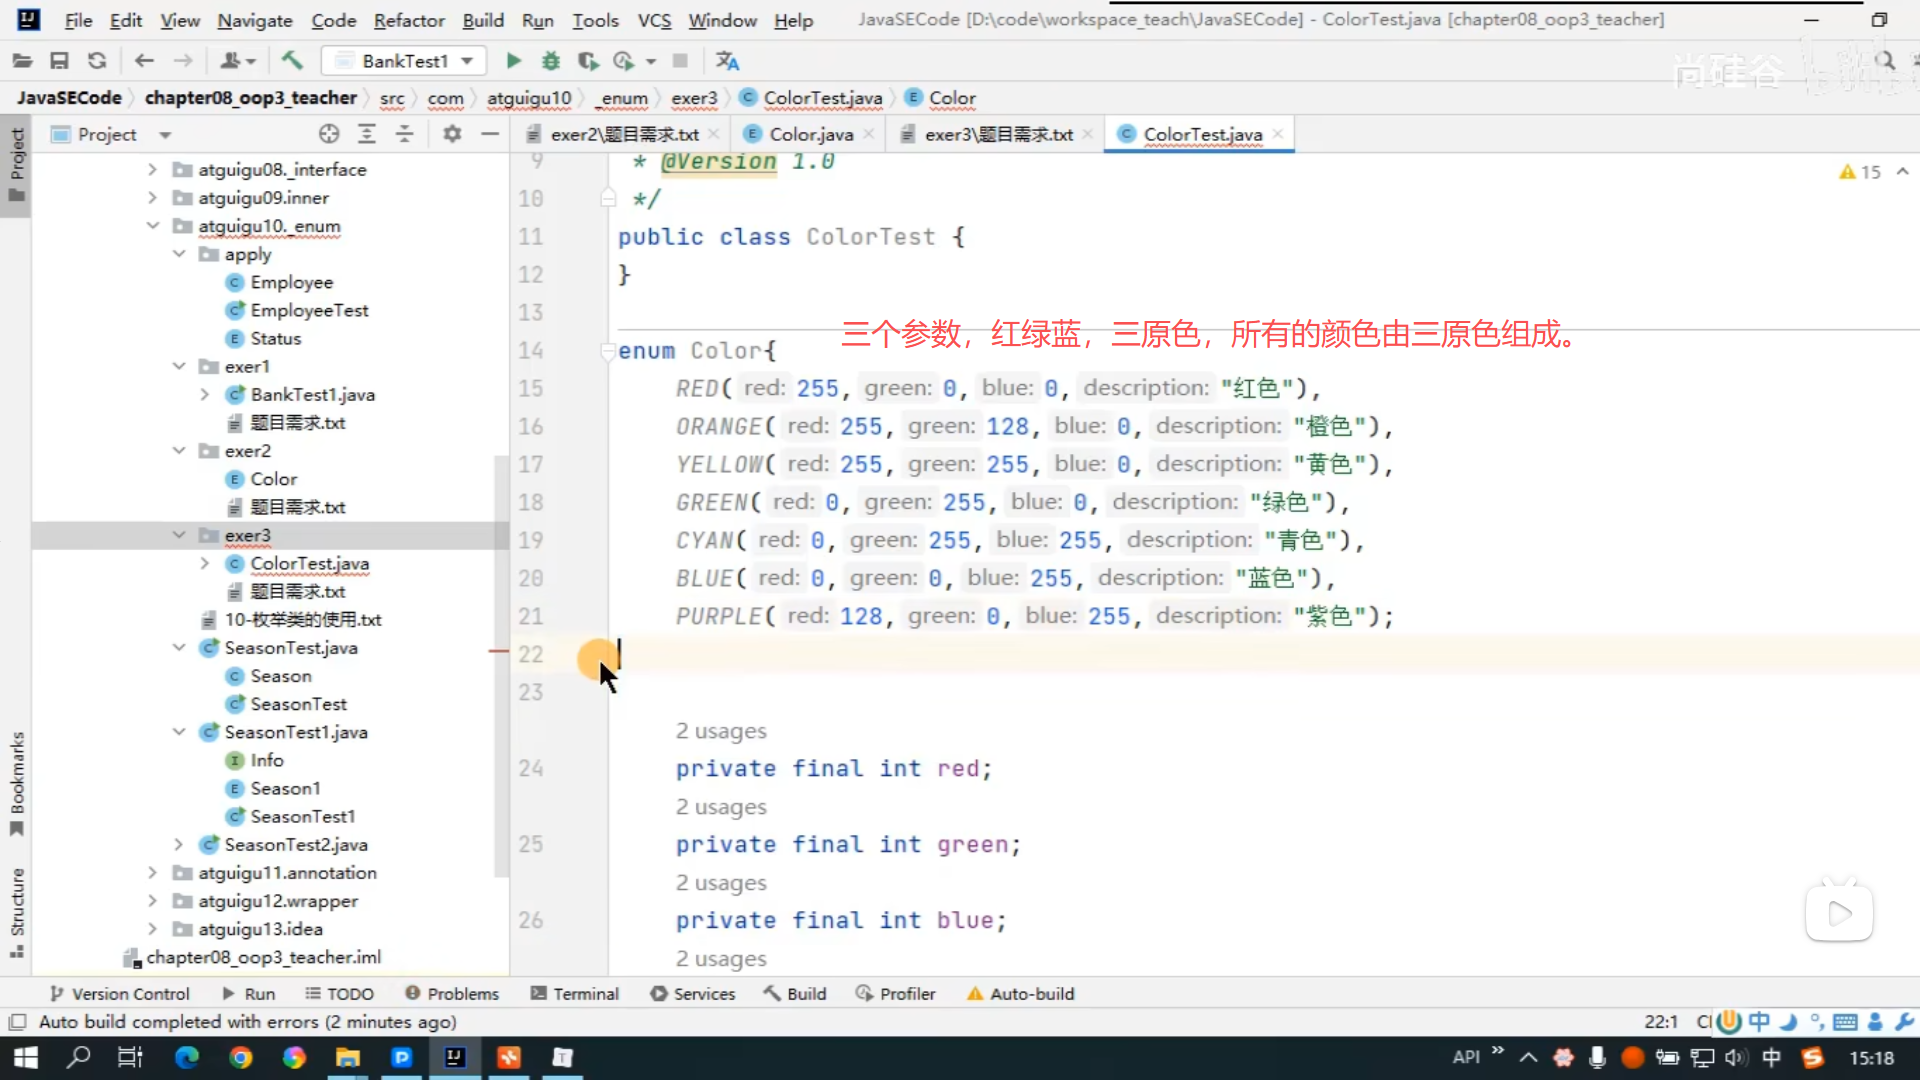Screen dimensions: 1920x1080
Task: Open the Refactor menu
Action: coord(408,20)
